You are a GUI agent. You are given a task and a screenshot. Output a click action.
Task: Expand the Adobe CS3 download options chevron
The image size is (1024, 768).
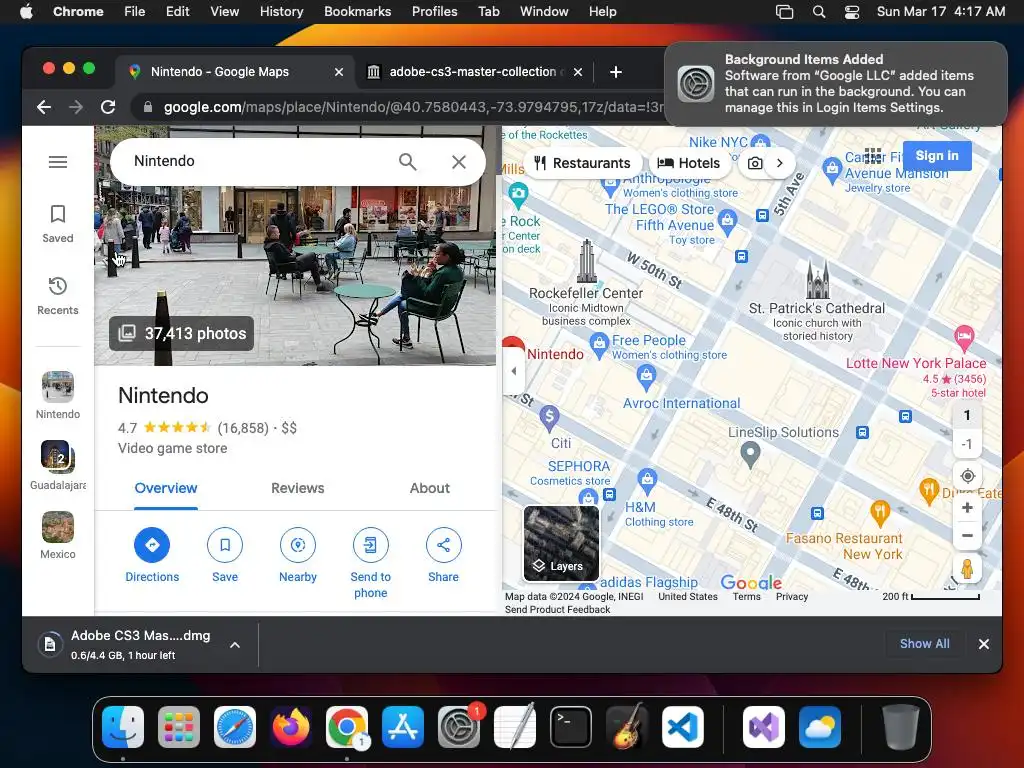[234, 645]
